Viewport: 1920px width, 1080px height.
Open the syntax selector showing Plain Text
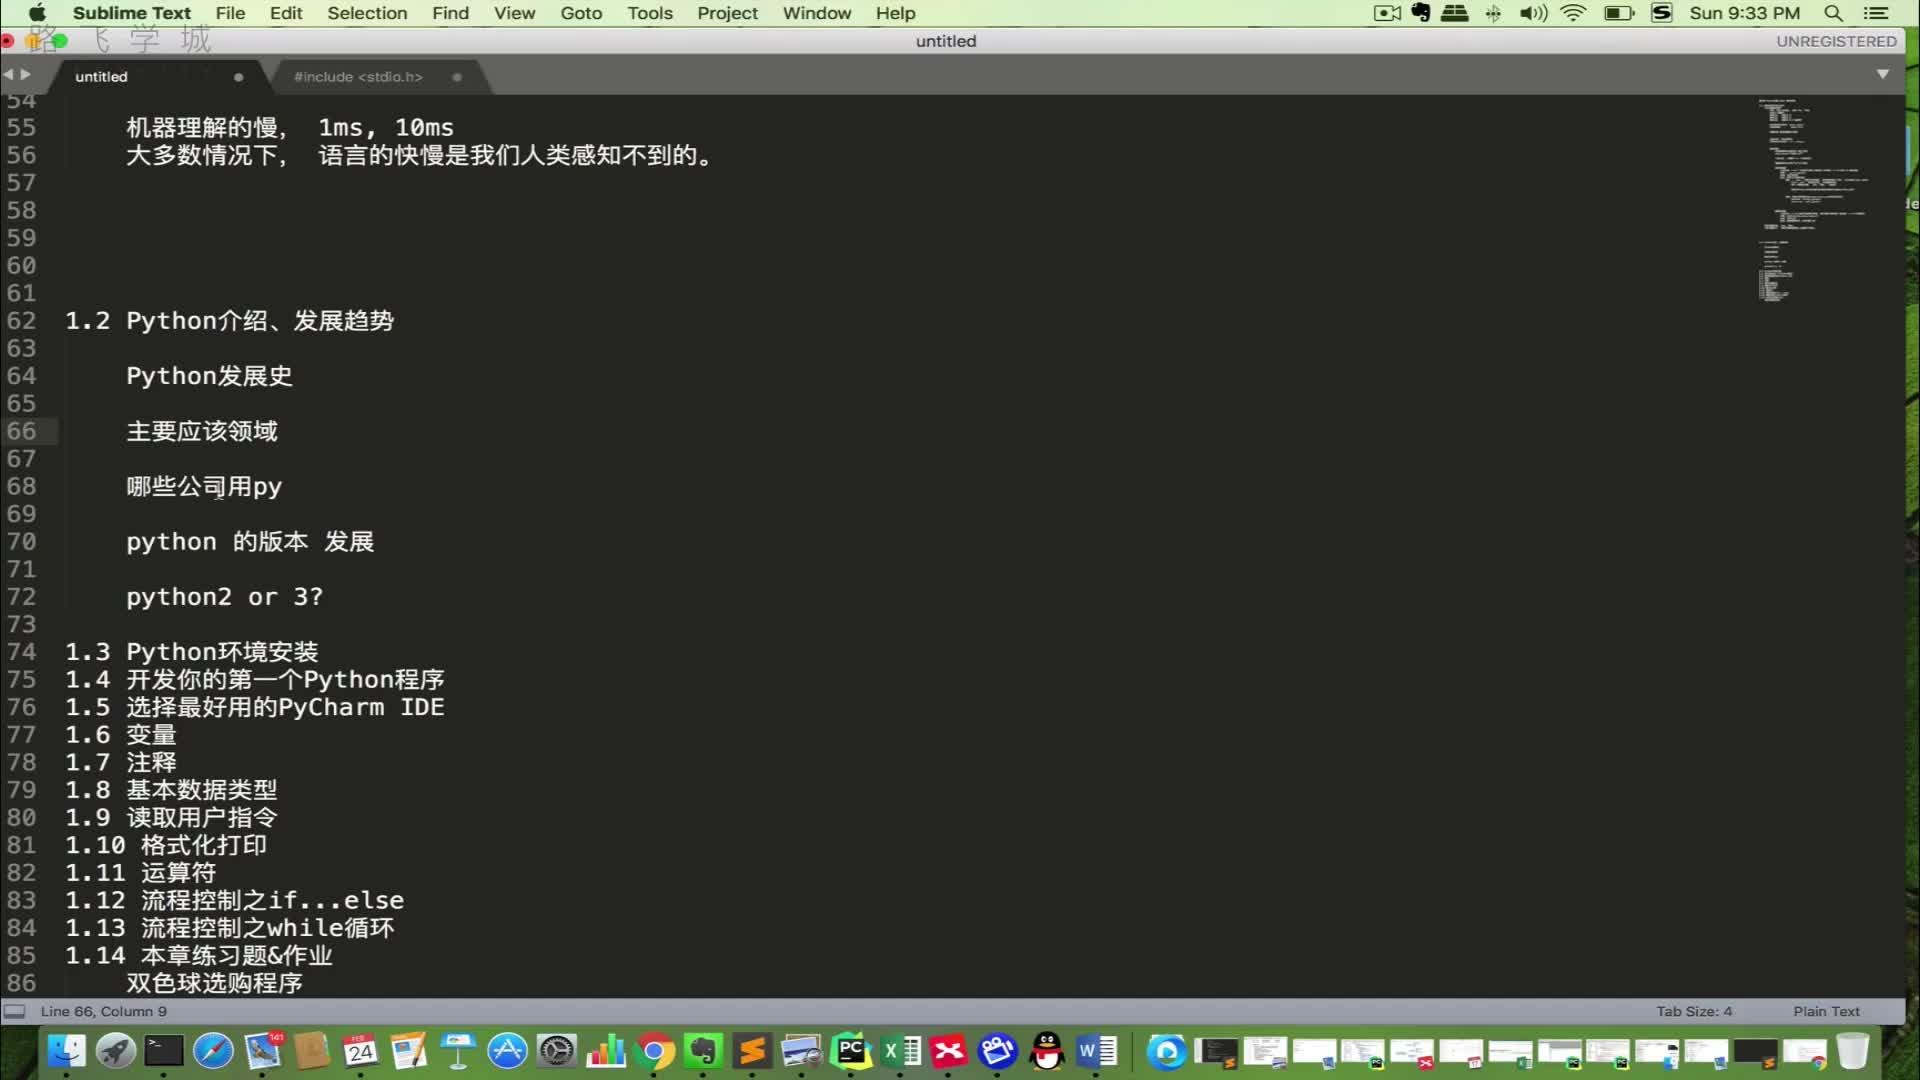pos(1825,1011)
